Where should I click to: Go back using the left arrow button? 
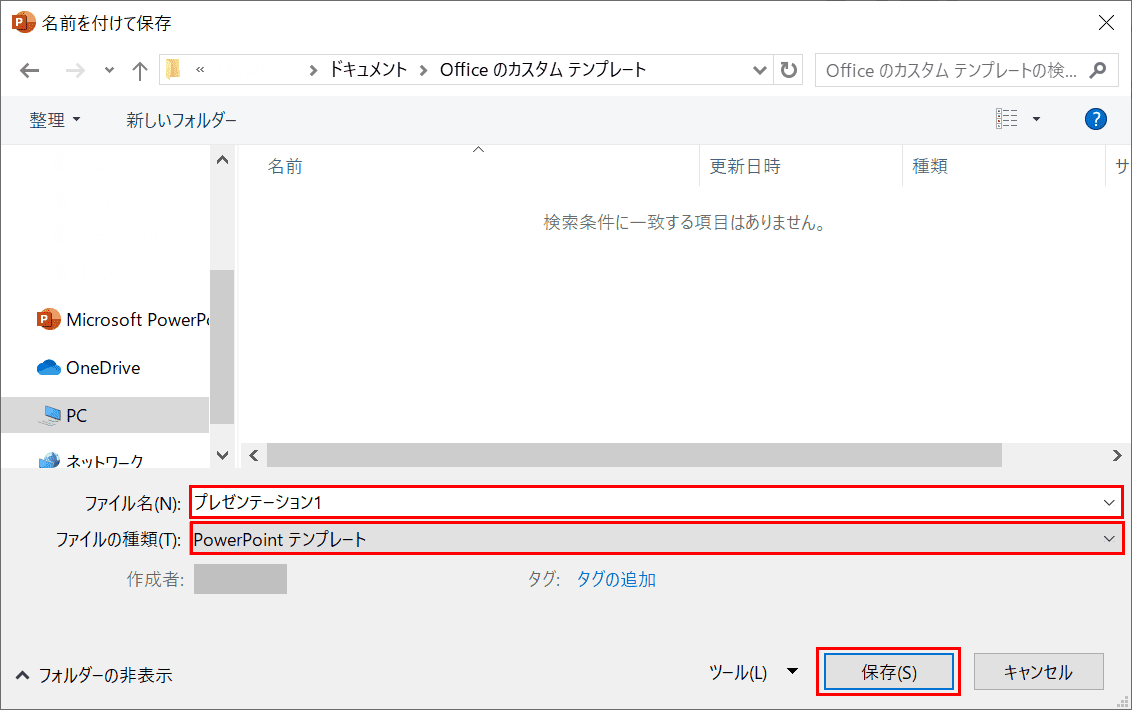(x=30, y=70)
